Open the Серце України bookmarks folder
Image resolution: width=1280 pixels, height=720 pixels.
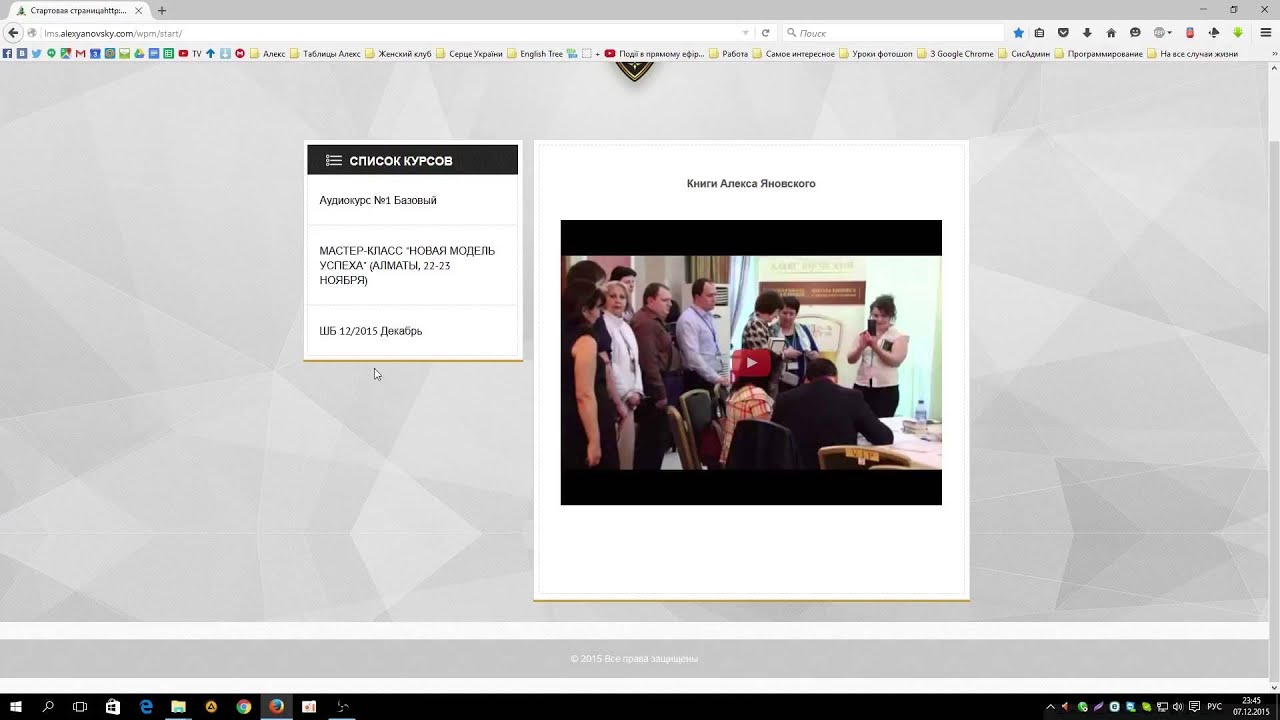pyautogui.click(x=469, y=54)
